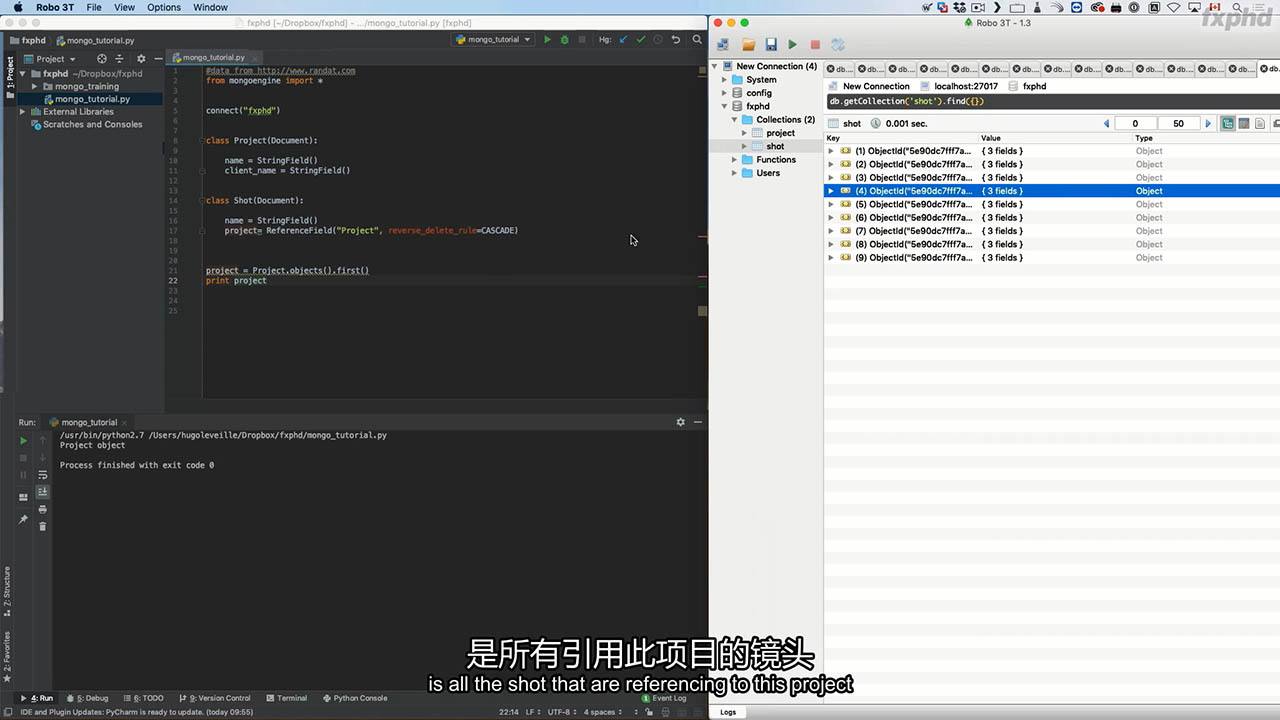Click the restore layout icon in Run panel
Screen dimensions: 1280x720
(24, 497)
